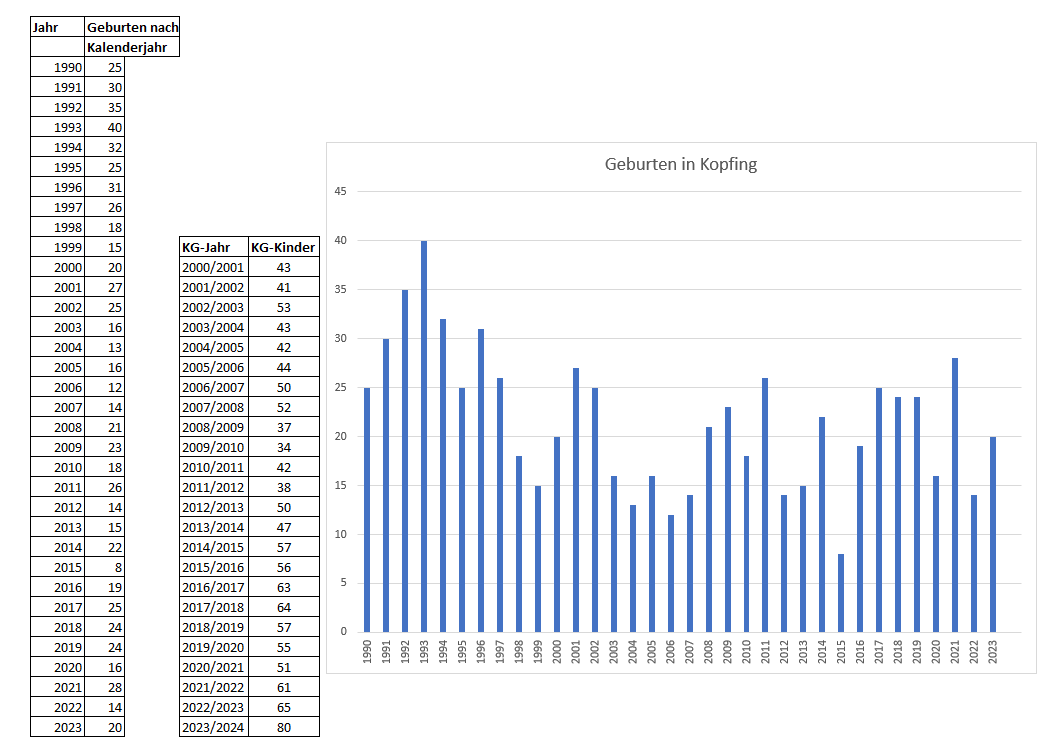Select the KG-Kinder cell showing 65
Image resolution: width=1054 pixels, height=751 pixels.
click(283, 707)
